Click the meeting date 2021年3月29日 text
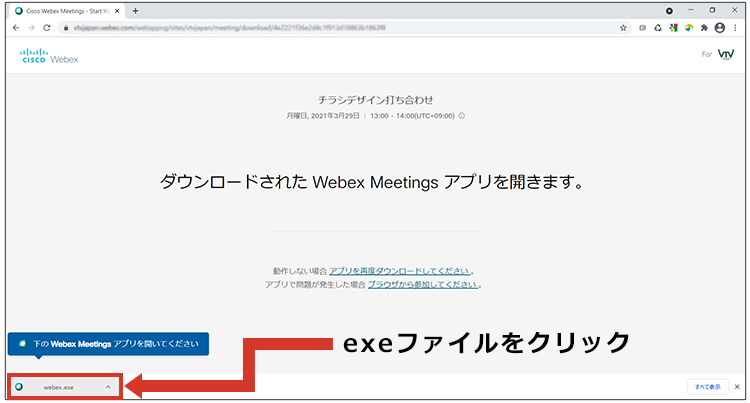Image resolution: width=750 pixels, height=403 pixels. point(335,116)
